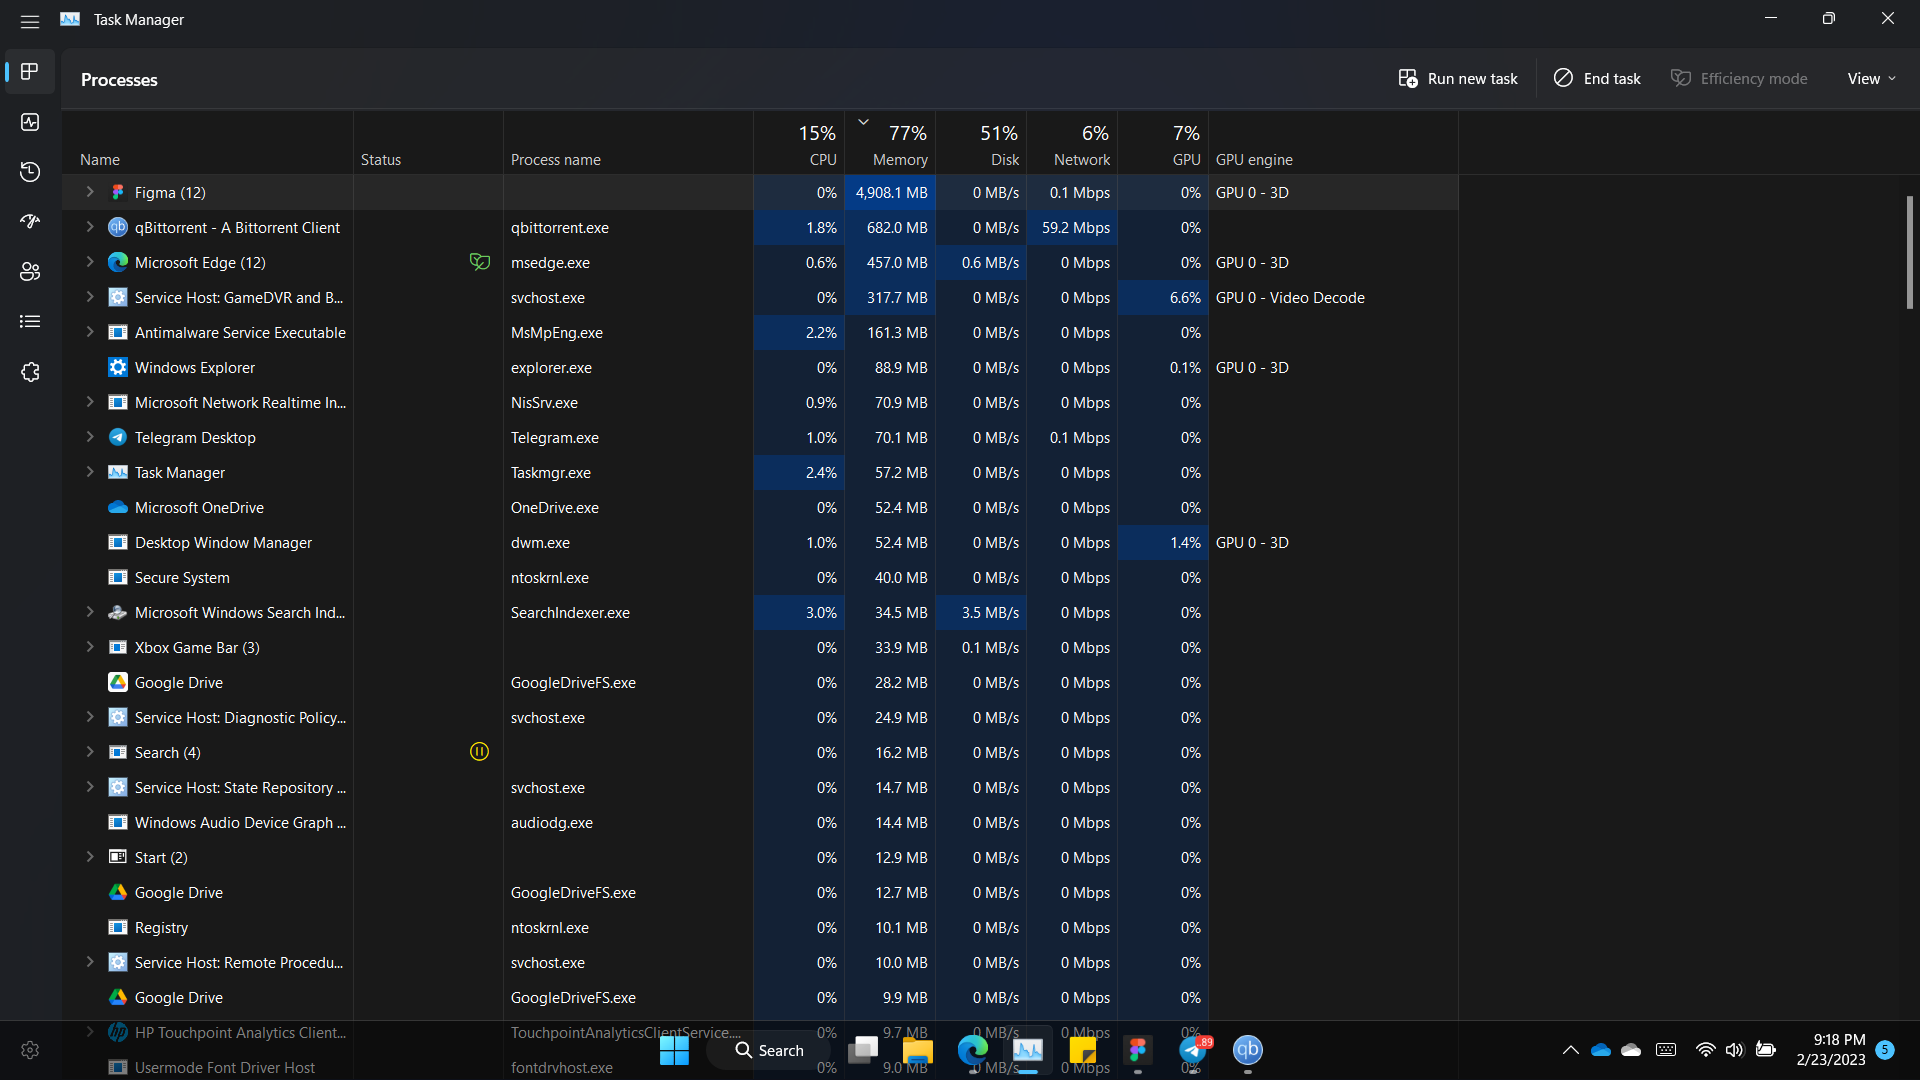
Task: Select the Desktop Window Manager row
Action: [760, 542]
